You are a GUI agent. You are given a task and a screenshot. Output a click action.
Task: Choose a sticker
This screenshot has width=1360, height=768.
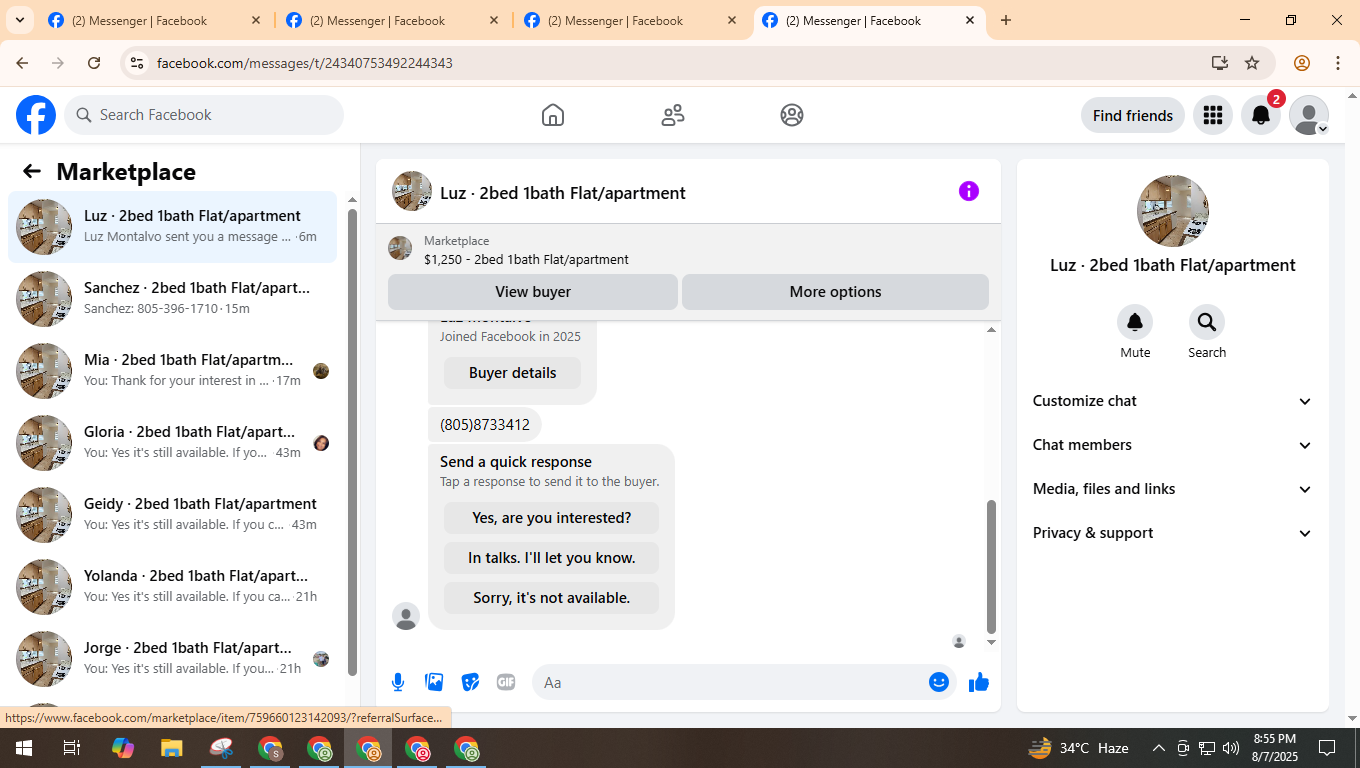(470, 682)
